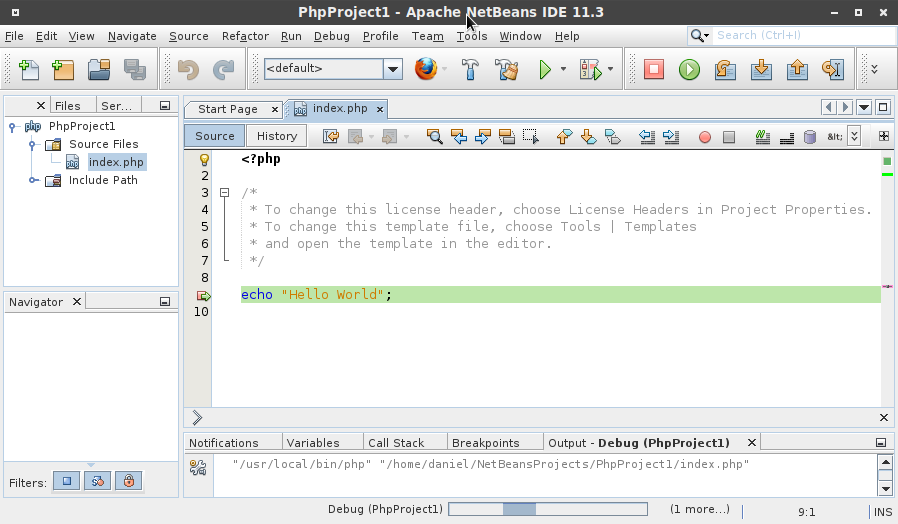Expand editor toolbar overflow chevron
898x524 pixels.
pos(854,136)
